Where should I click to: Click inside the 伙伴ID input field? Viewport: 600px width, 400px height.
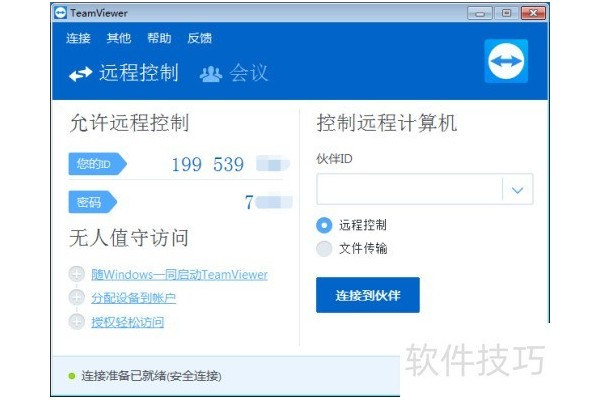[x=409, y=189]
